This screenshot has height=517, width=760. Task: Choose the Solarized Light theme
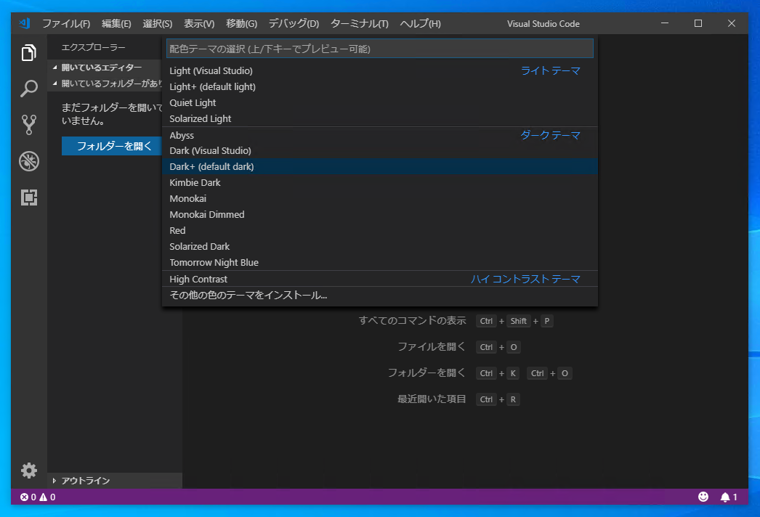click(380, 119)
